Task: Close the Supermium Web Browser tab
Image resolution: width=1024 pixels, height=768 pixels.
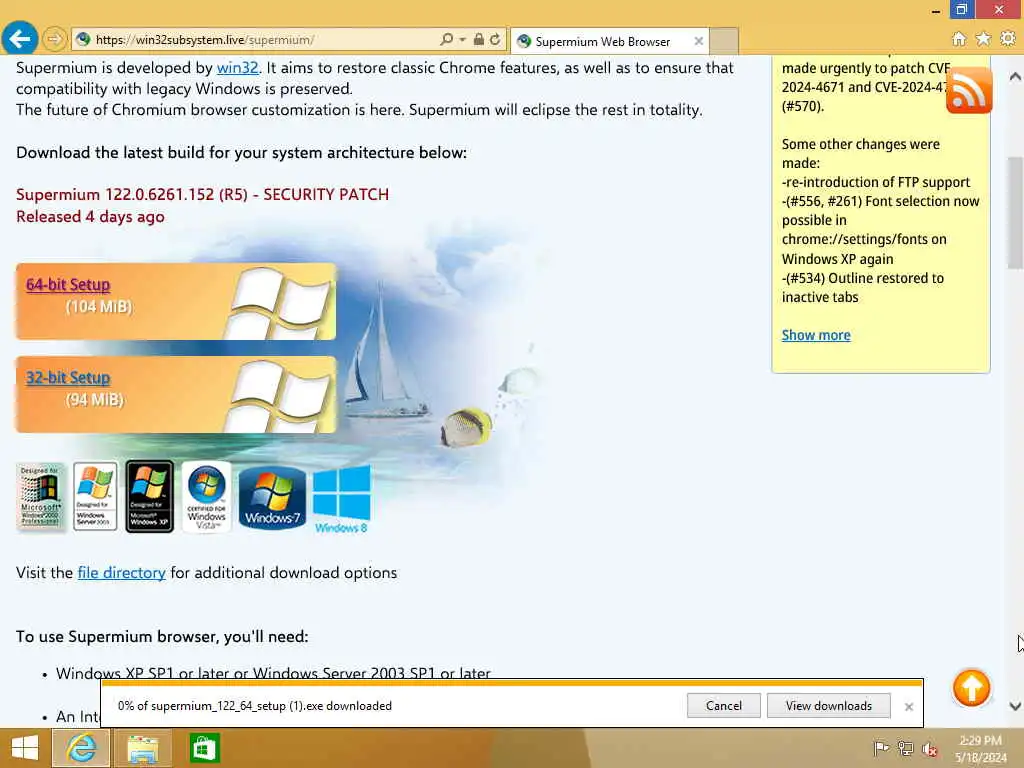Action: [698, 41]
